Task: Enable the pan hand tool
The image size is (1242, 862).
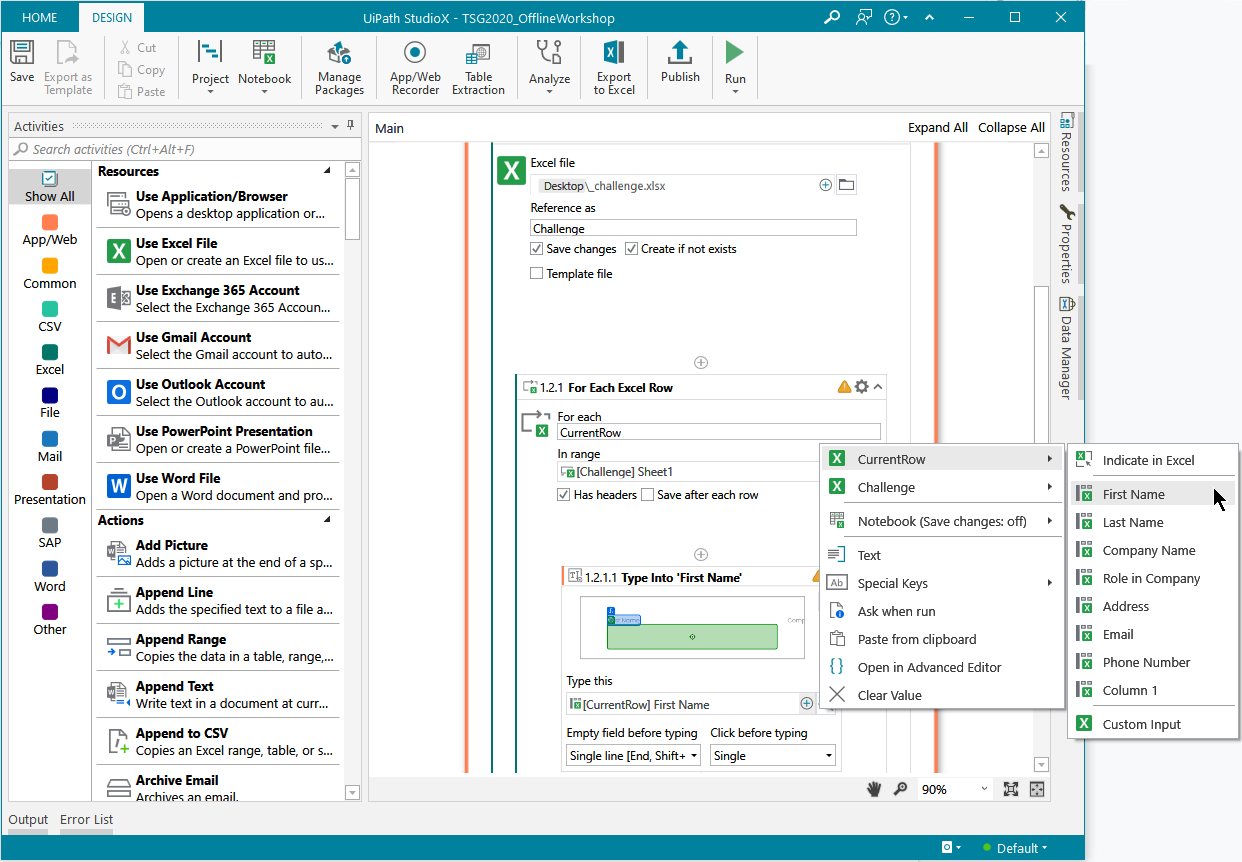Action: 874,789
